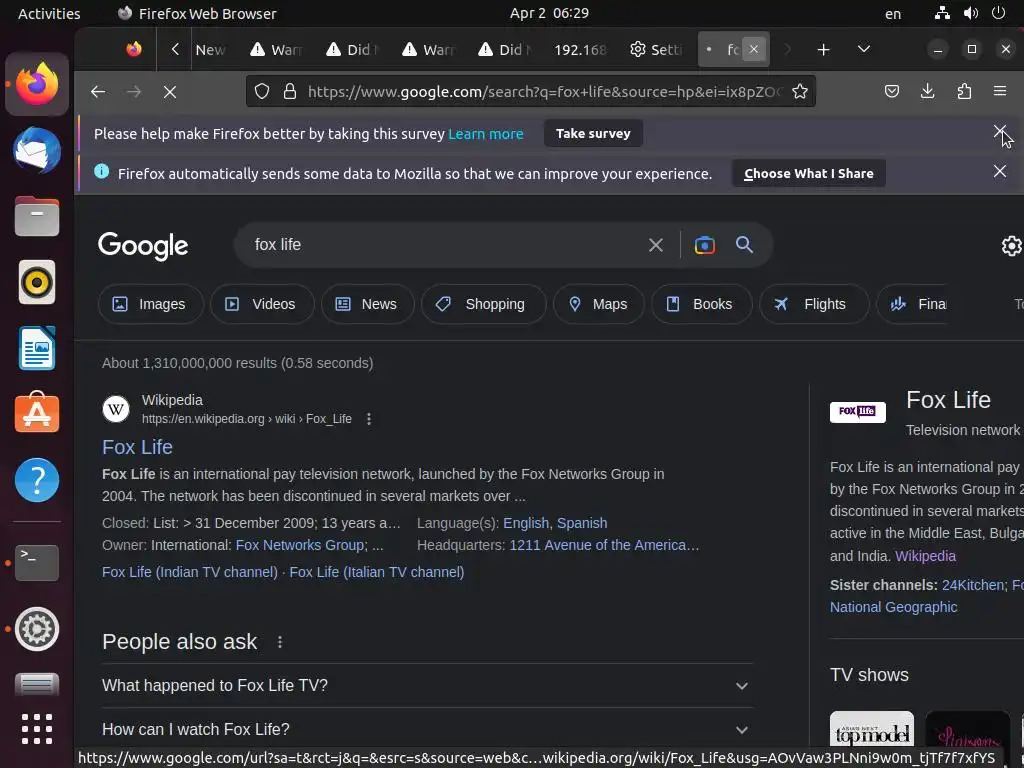This screenshot has width=1024, height=768.
Task: Open the English language link
Action: [x=526, y=523]
